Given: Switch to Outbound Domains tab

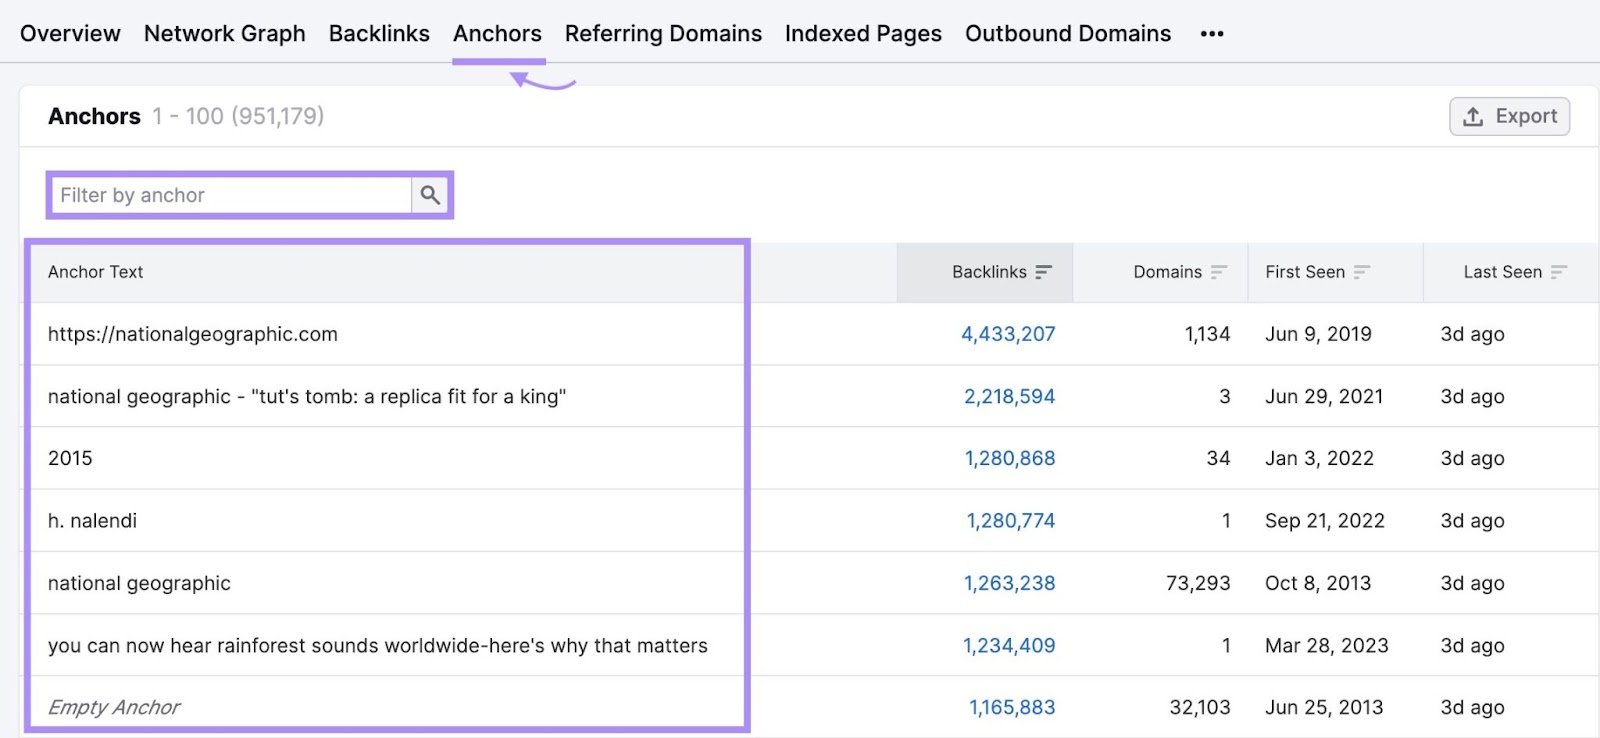Looking at the screenshot, I should pos(1068,34).
